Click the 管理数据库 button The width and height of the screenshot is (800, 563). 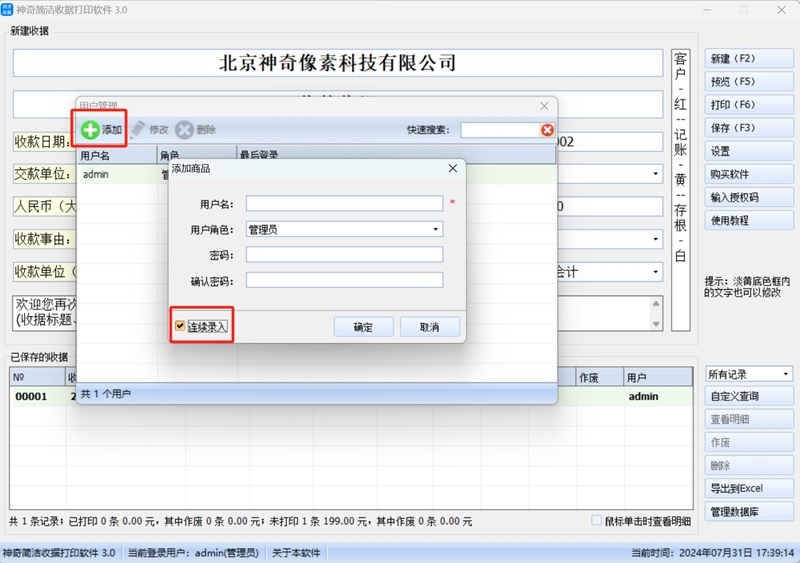coord(749,511)
